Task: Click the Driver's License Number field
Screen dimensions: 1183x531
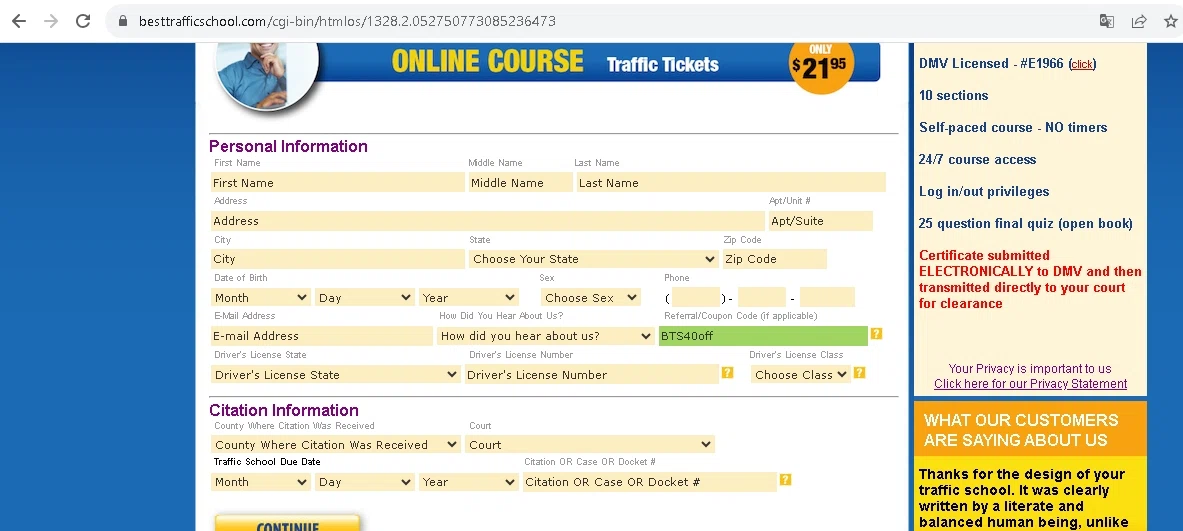Action: (x=592, y=375)
